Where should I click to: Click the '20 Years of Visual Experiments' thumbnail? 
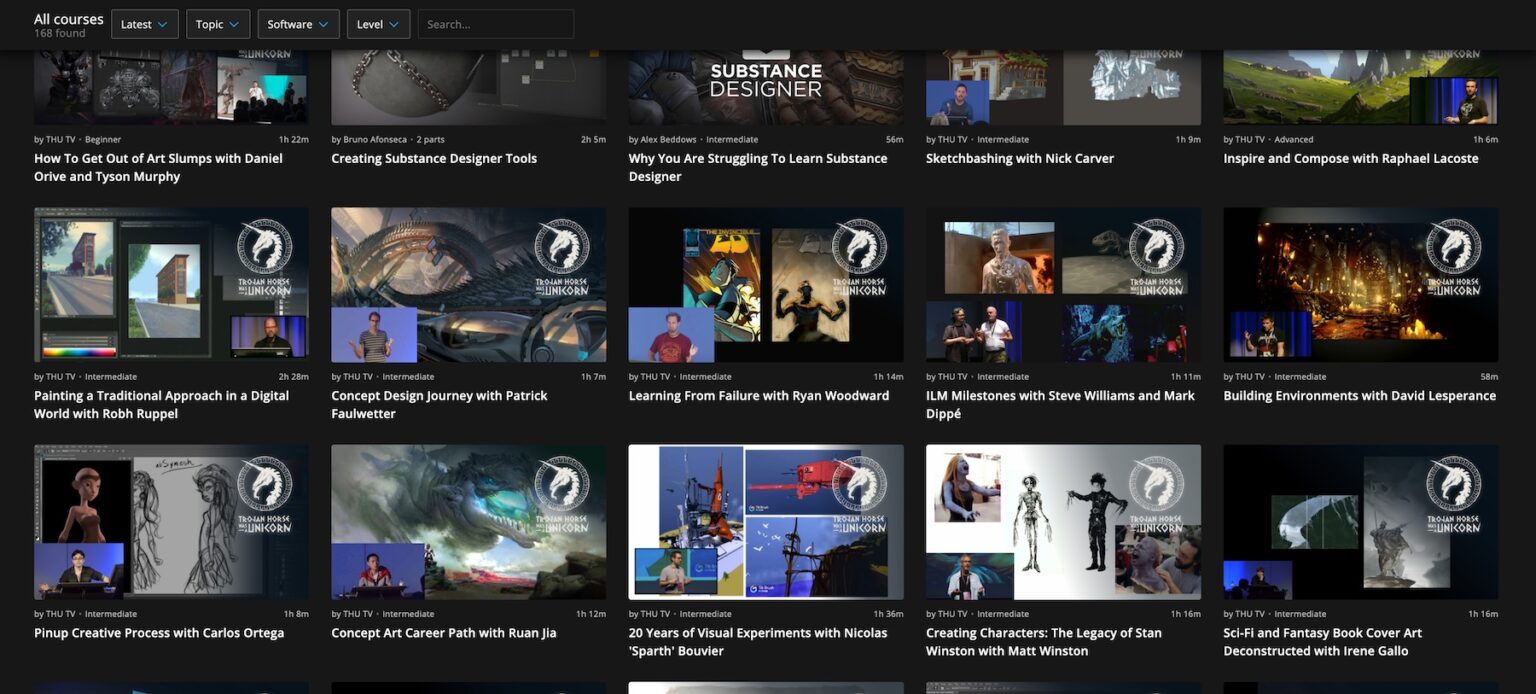tap(765, 521)
